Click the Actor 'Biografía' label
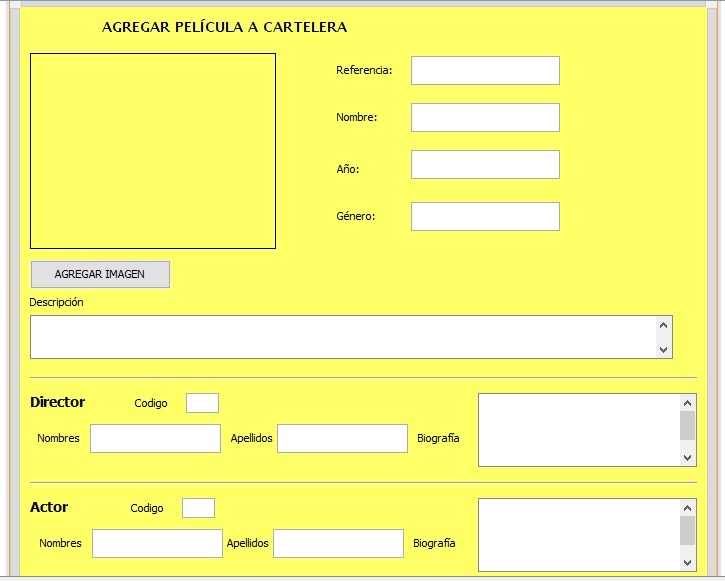The width and height of the screenshot is (725, 581). click(x=434, y=543)
